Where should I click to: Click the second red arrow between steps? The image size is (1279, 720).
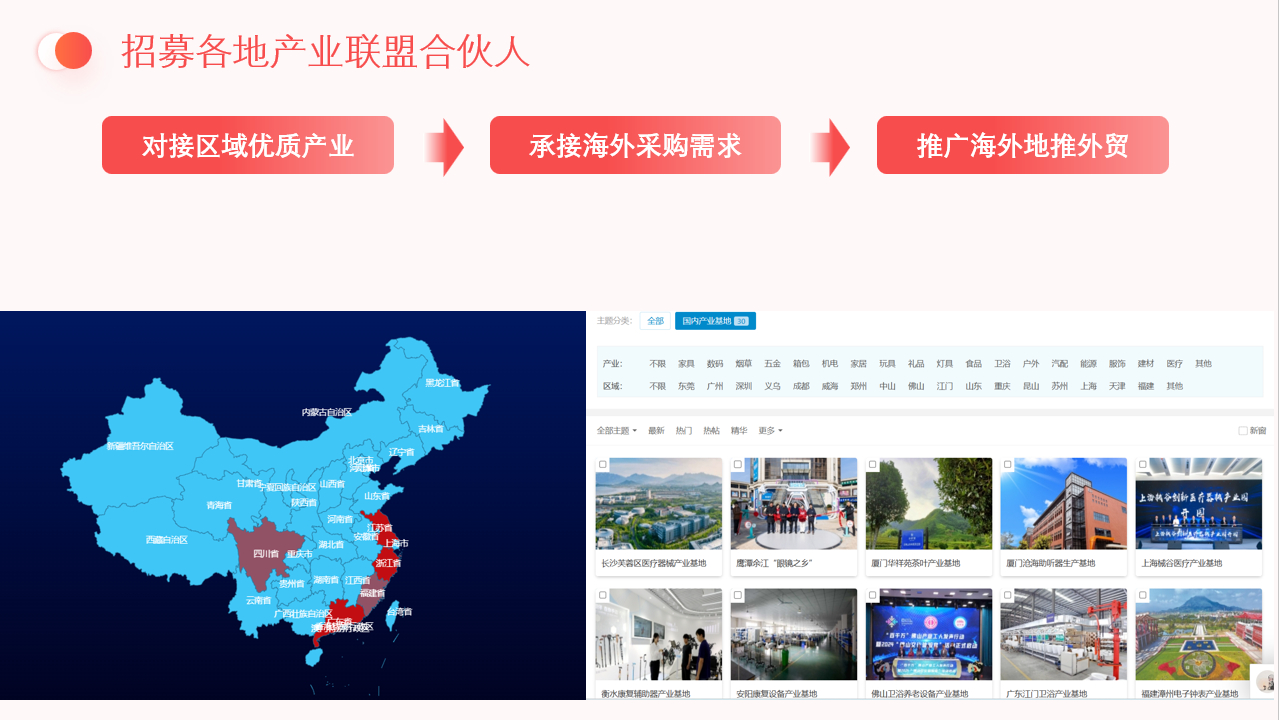click(x=830, y=147)
